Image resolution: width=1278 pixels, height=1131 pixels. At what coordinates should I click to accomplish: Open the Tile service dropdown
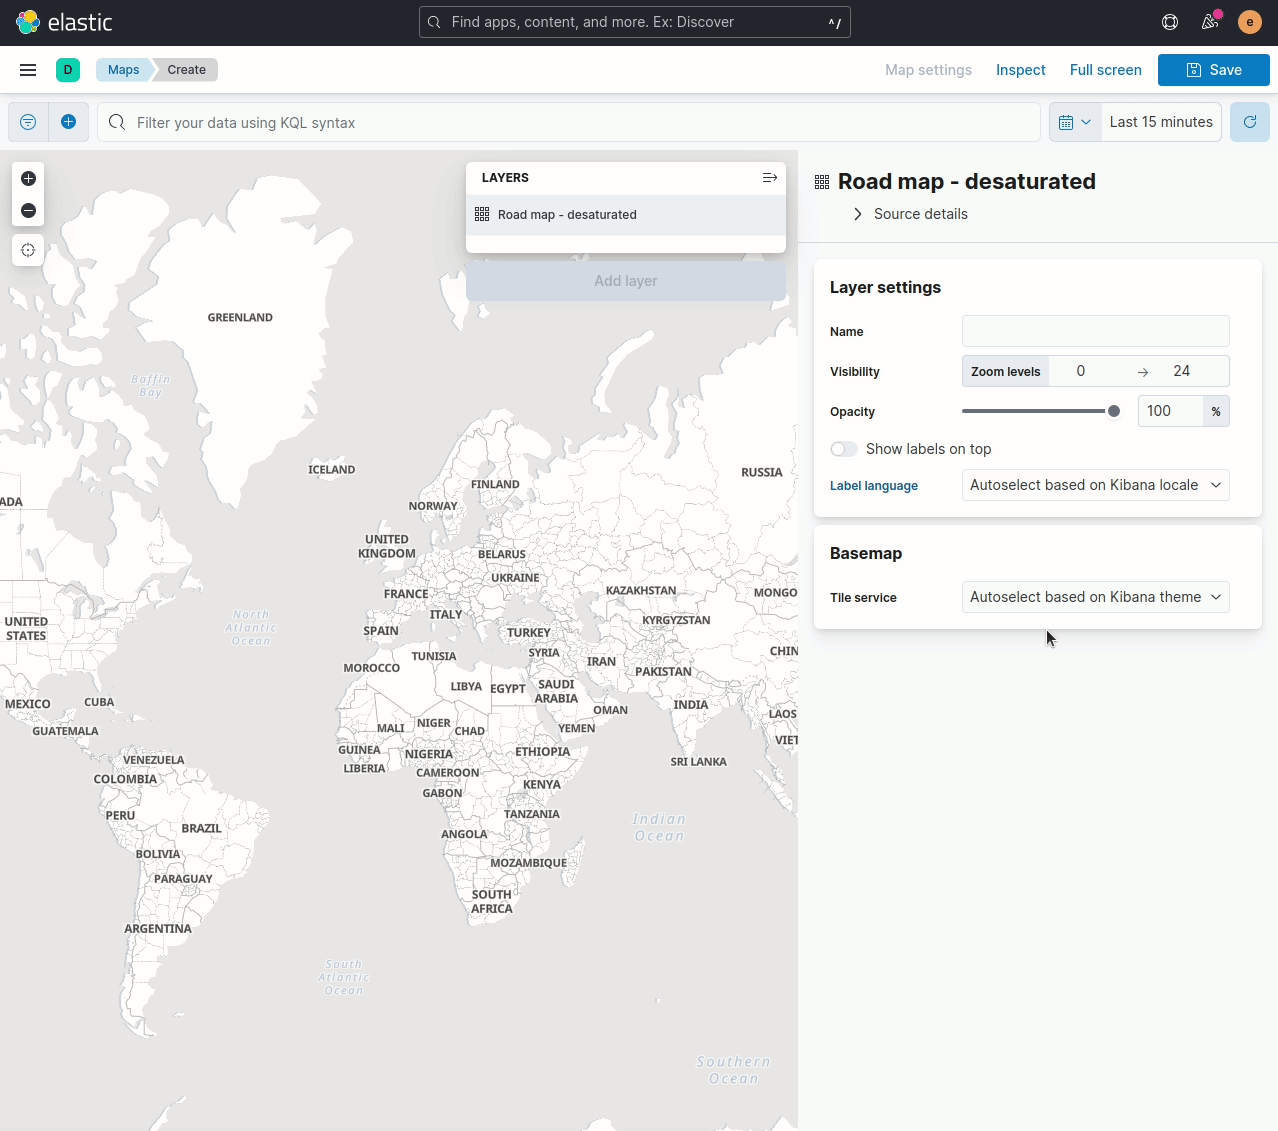click(x=1095, y=597)
